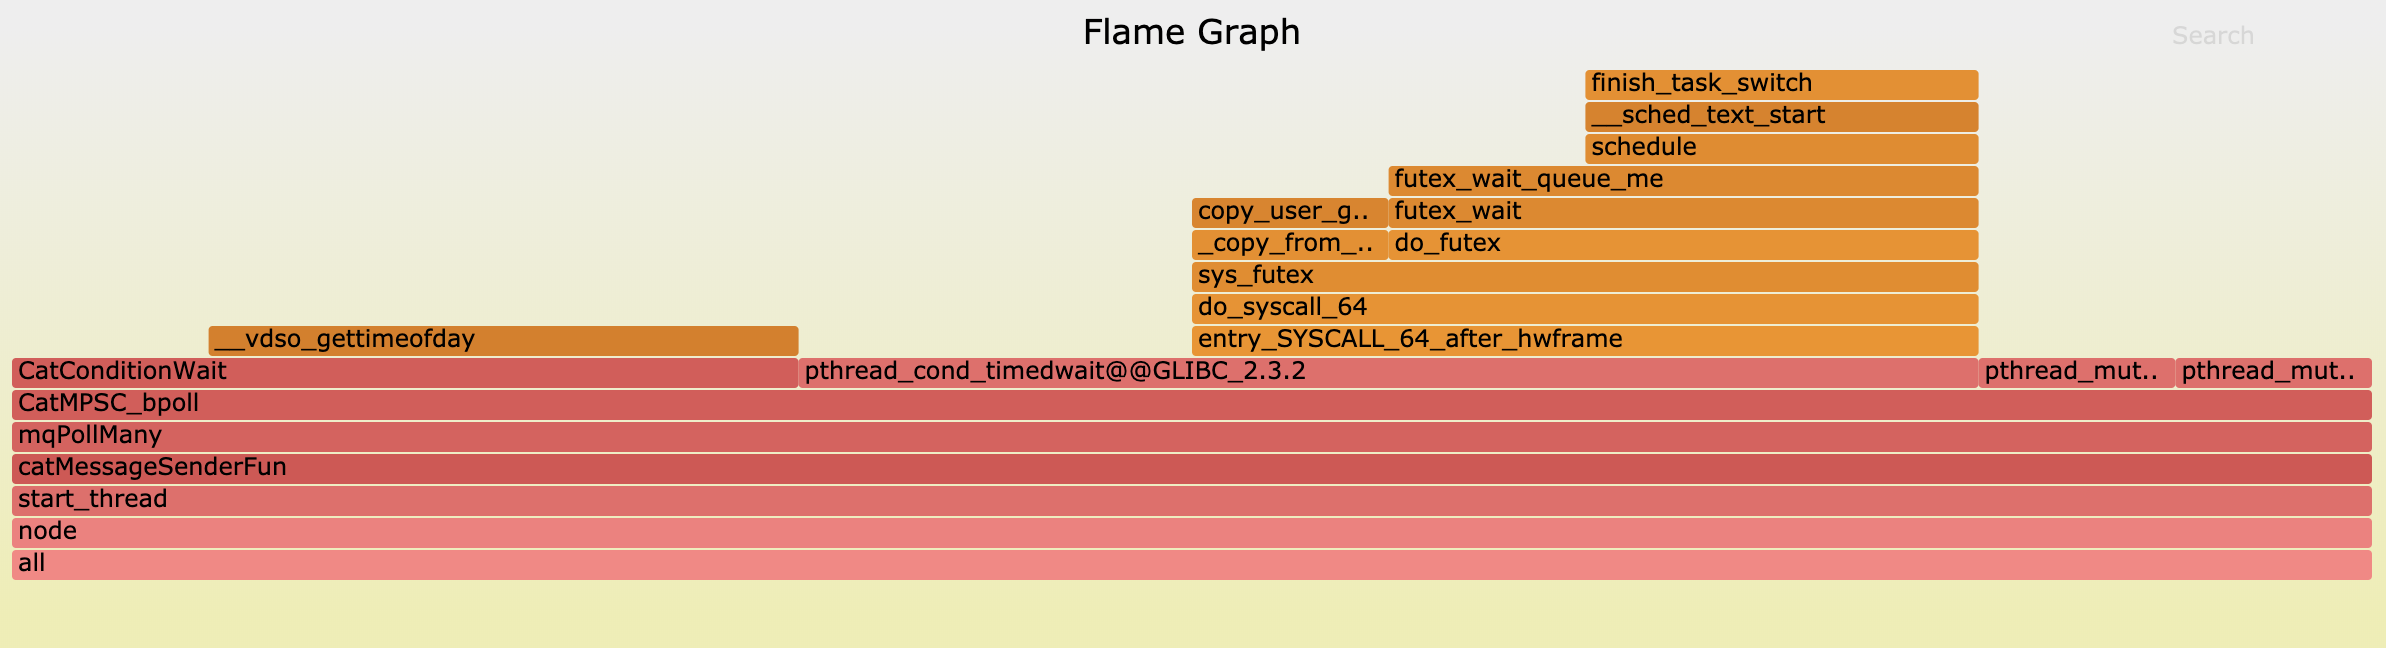Click the rightmost pthread_mut.. frame
2386x652 pixels.
2273,372
